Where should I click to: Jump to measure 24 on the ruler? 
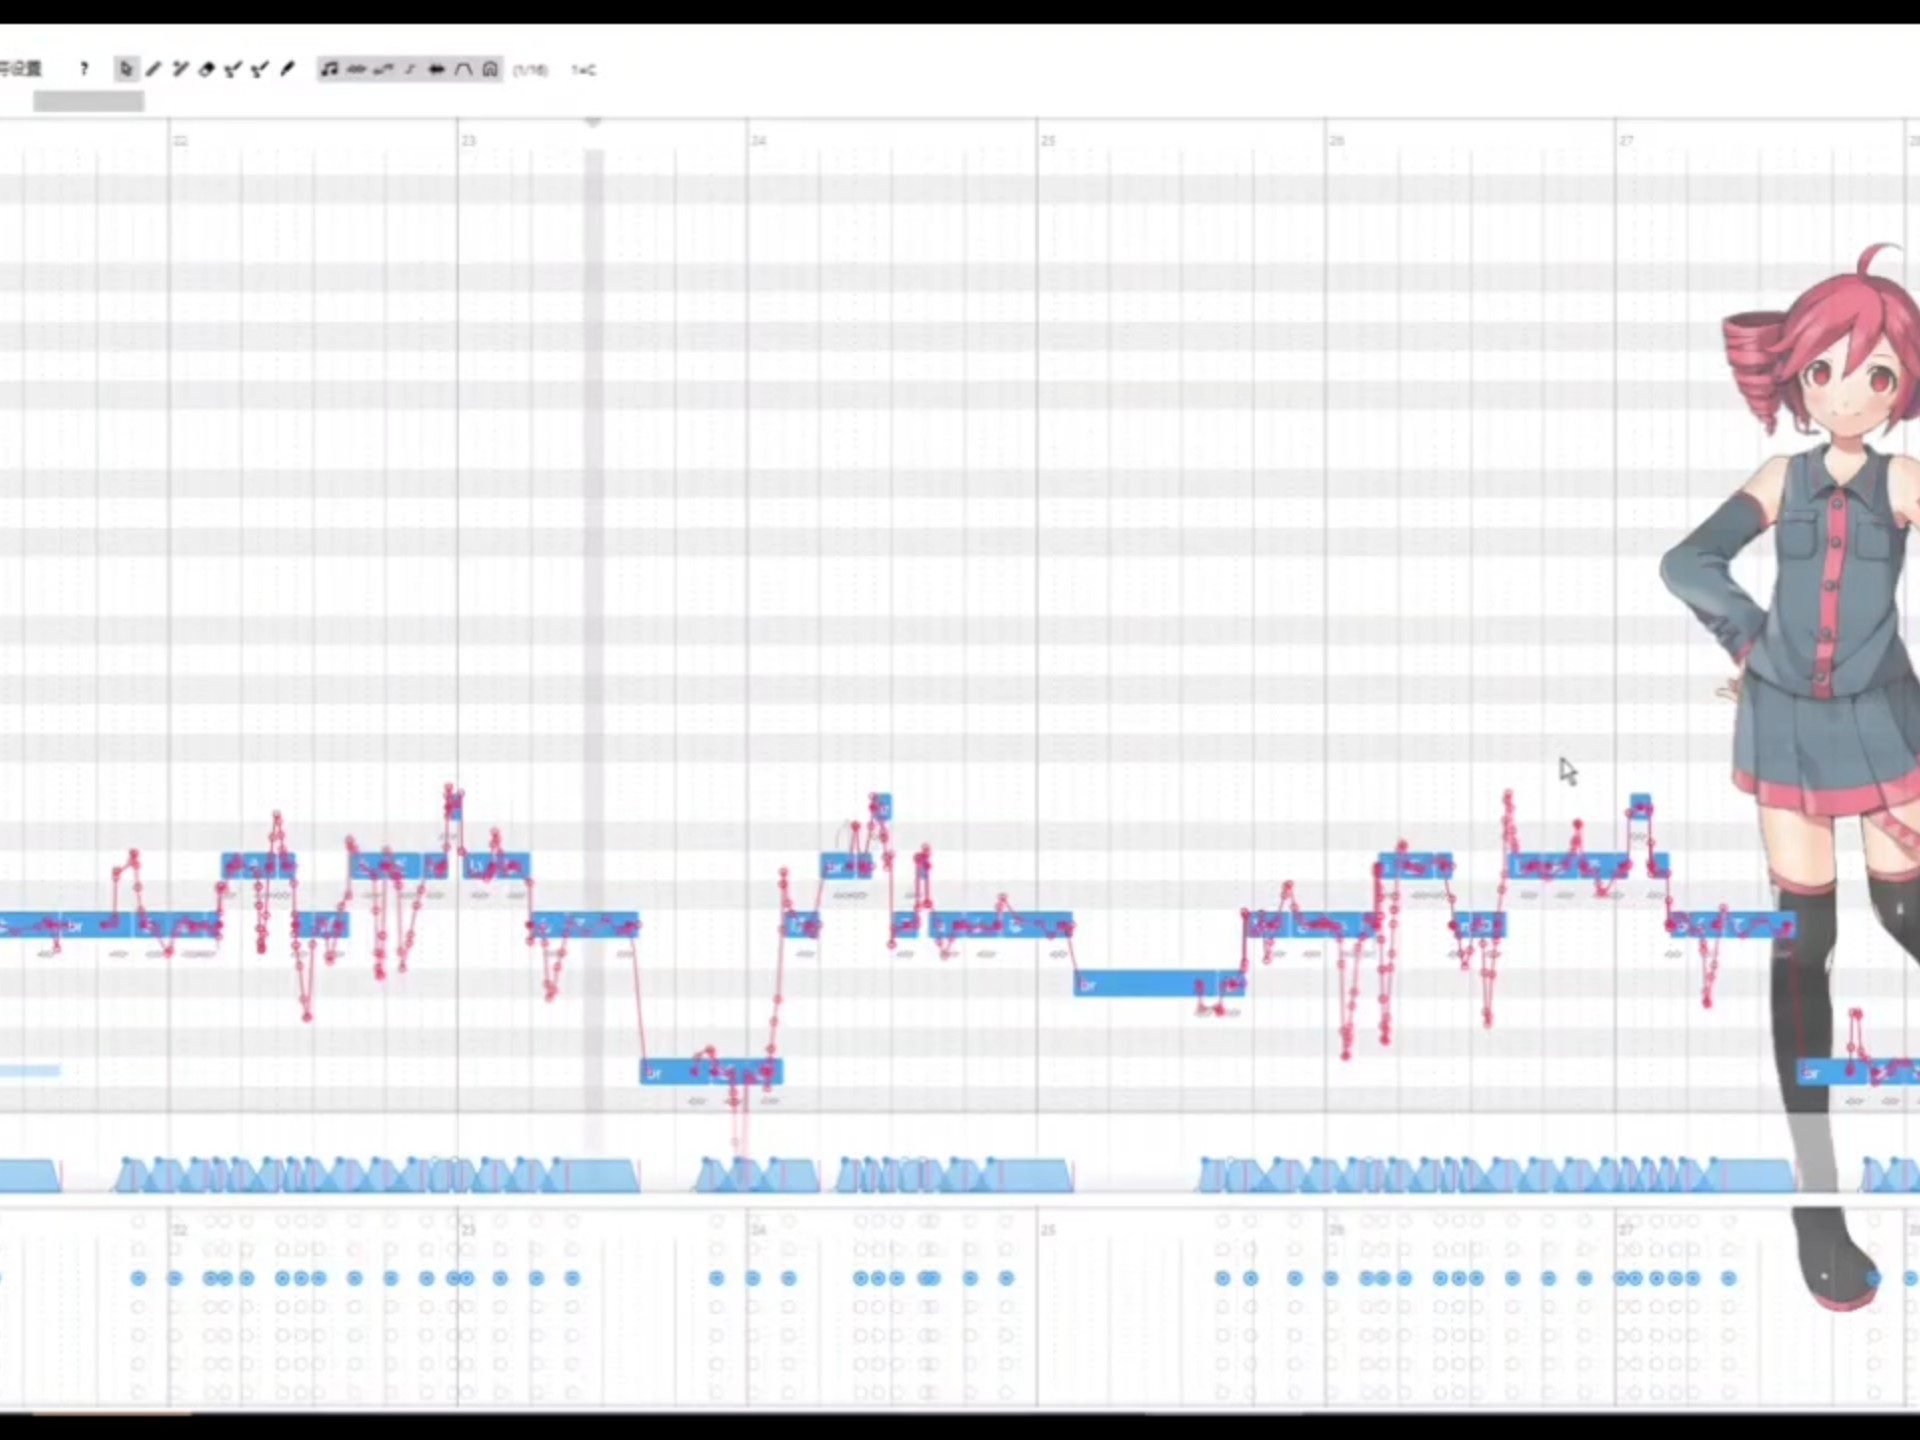pos(759,141)
